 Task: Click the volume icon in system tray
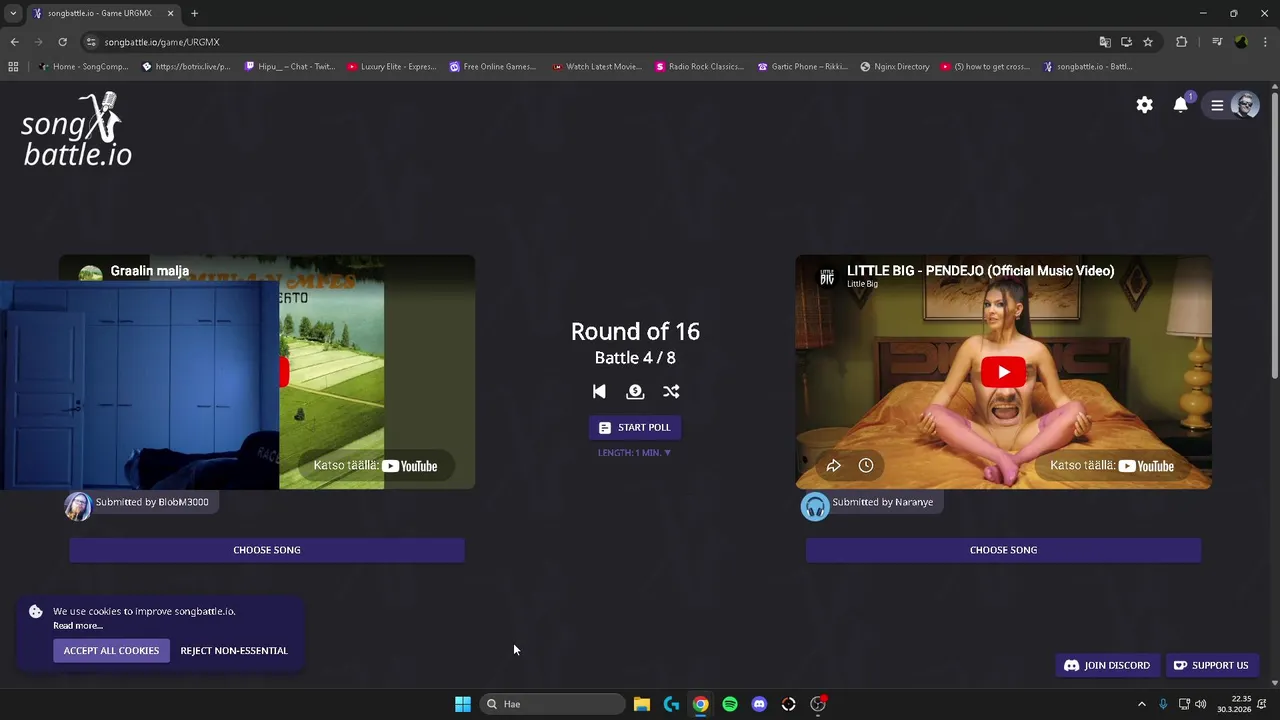(1200, 704)
